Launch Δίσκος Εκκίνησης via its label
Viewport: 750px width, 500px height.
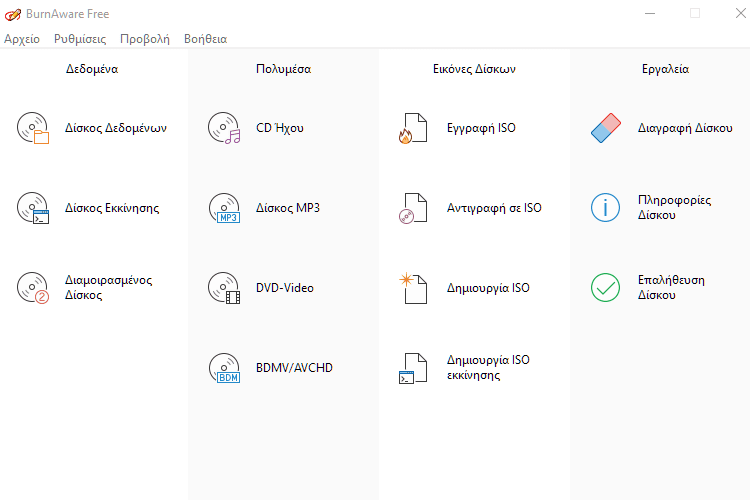coord(112,208)
